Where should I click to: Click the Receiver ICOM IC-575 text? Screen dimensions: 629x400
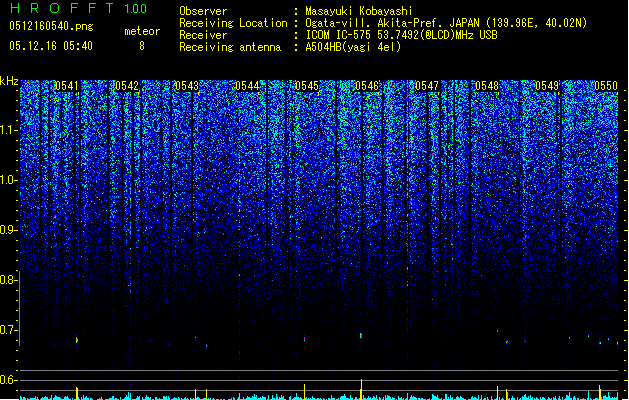[401, 35]
